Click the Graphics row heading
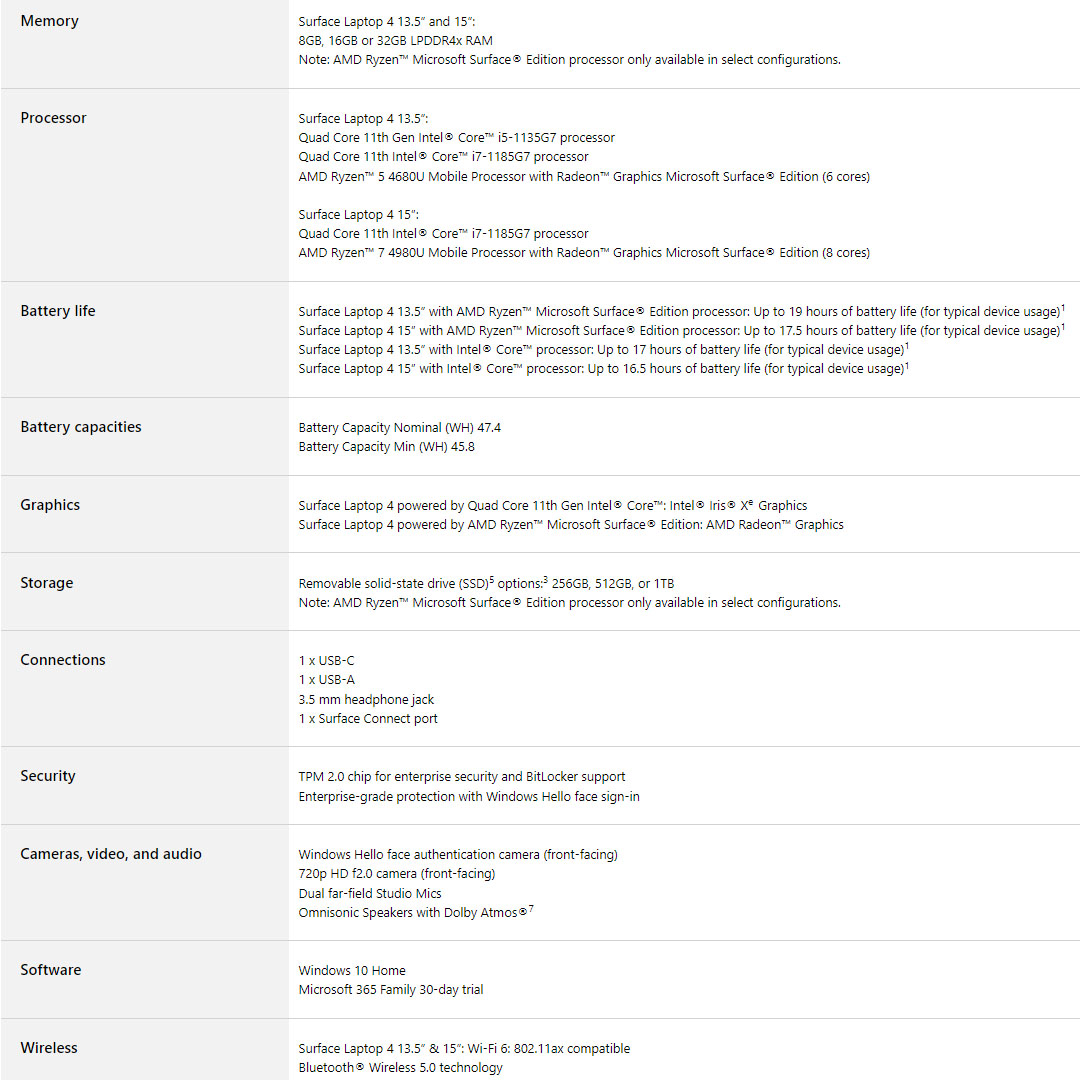 coord(50,505)
